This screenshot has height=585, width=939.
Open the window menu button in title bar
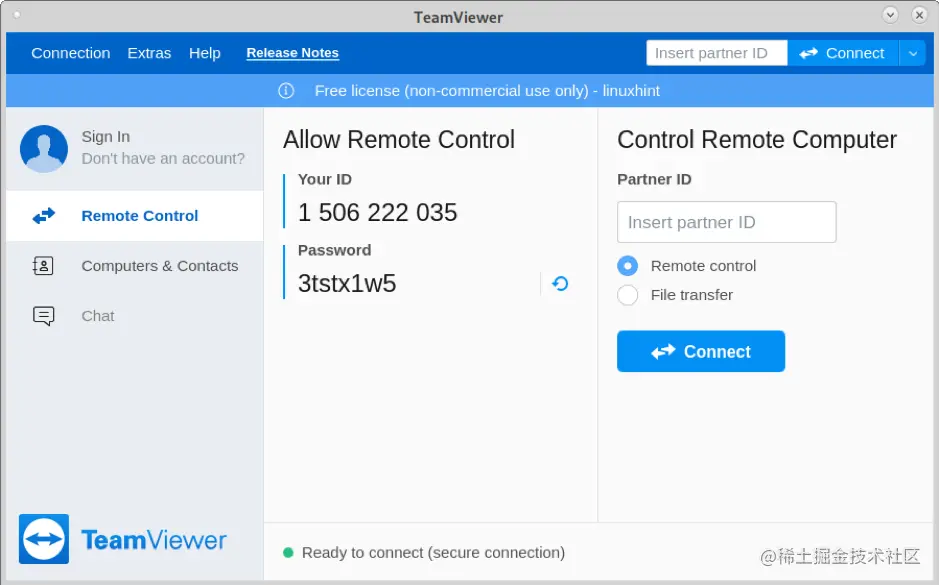tap(890, 14)
